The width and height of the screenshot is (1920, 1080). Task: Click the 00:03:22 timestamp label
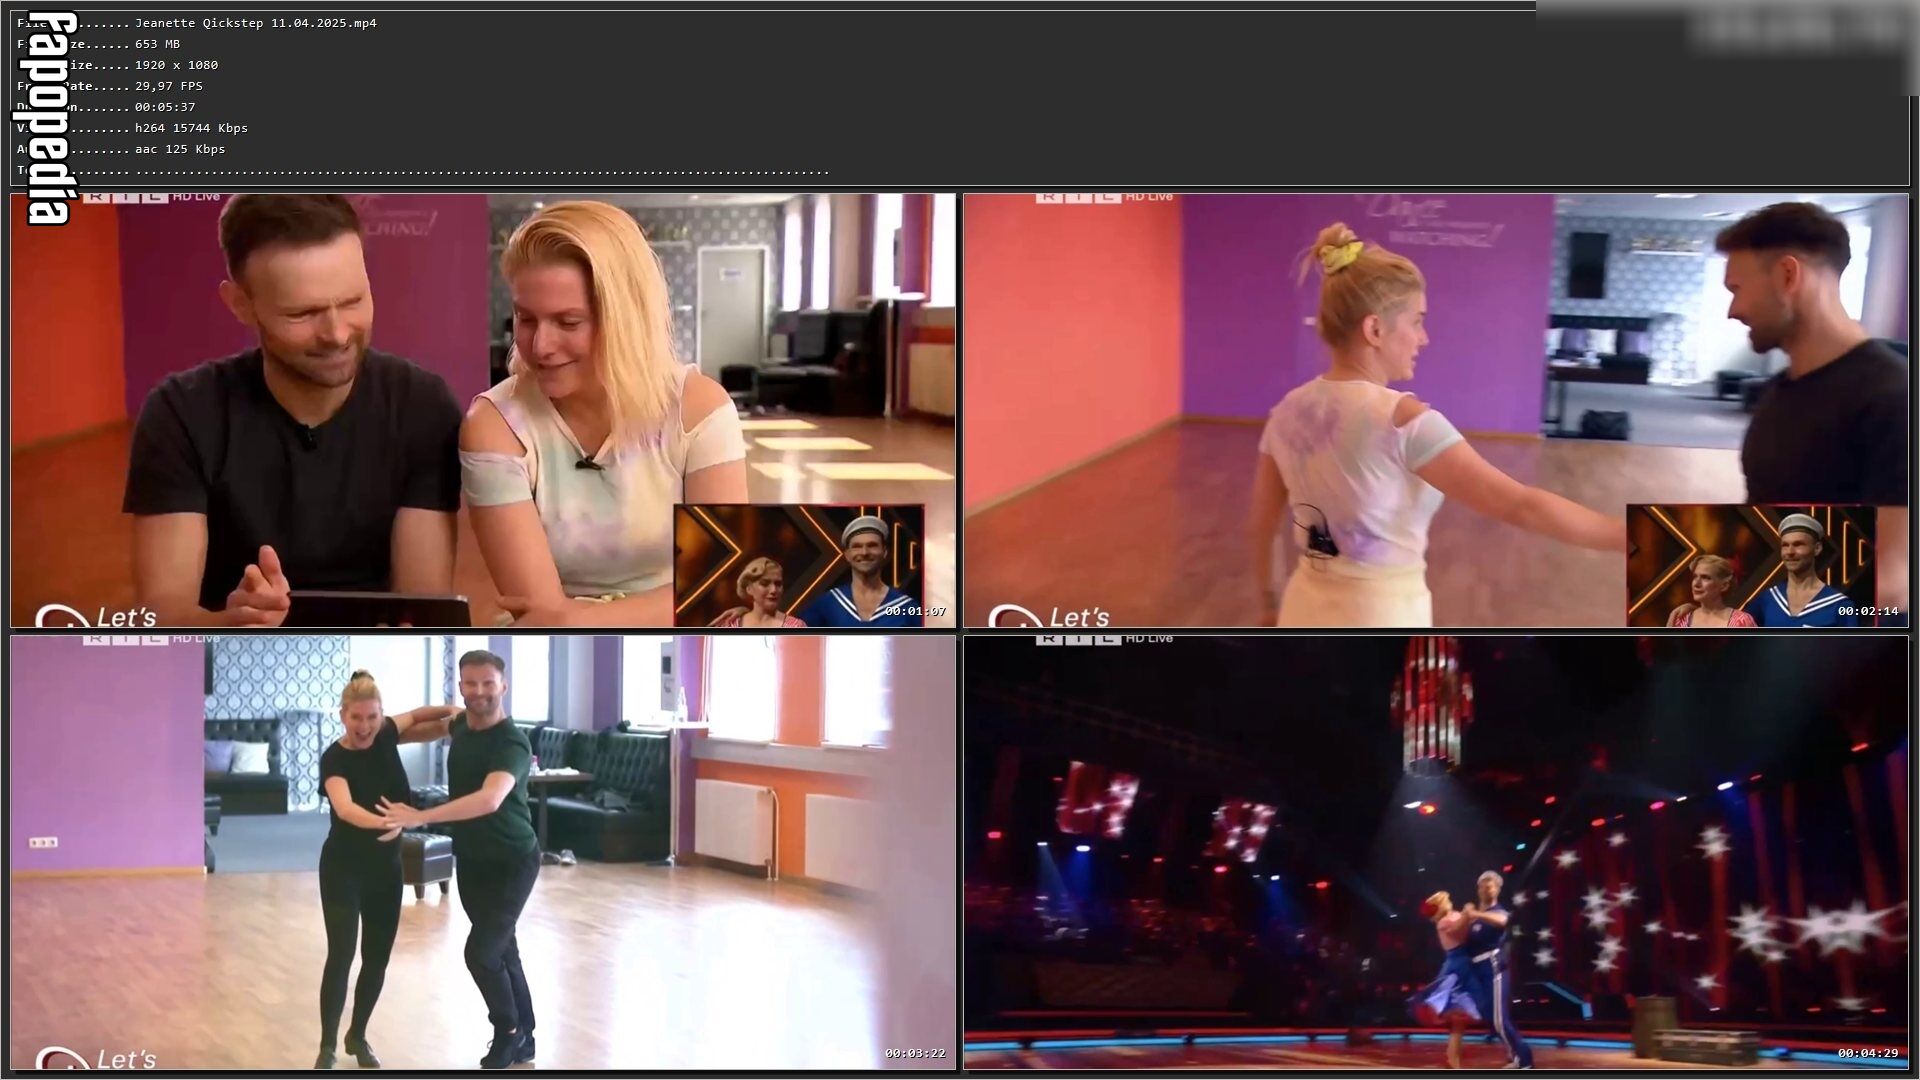[915, 1053]
